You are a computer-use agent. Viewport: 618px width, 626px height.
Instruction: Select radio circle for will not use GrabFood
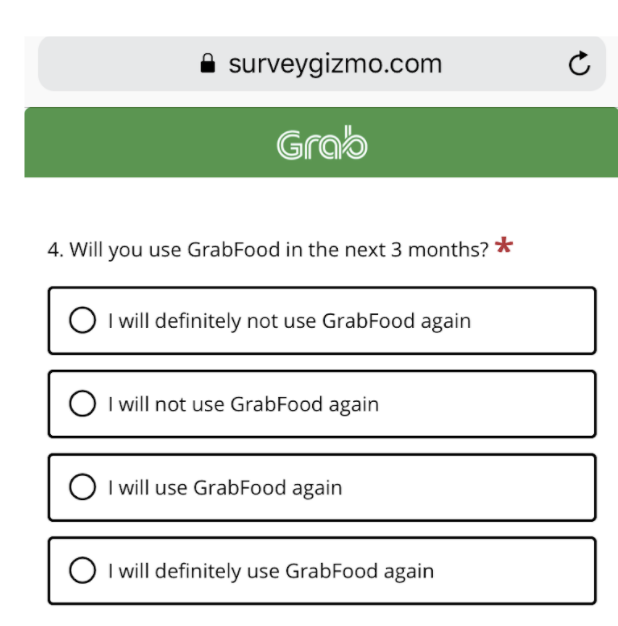point(82,403)
